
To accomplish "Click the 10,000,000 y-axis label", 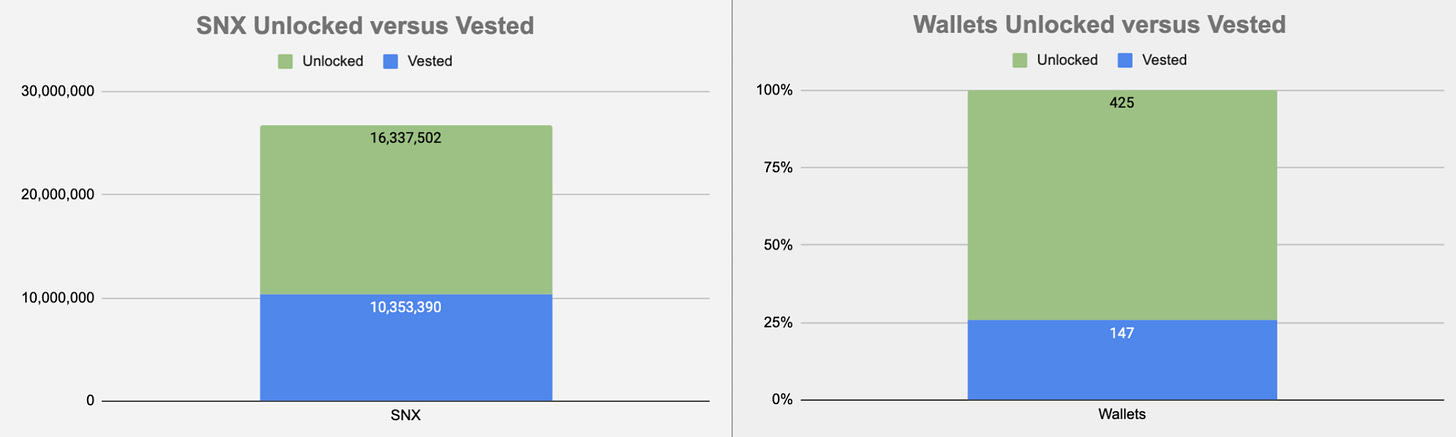I will point(58,298).
